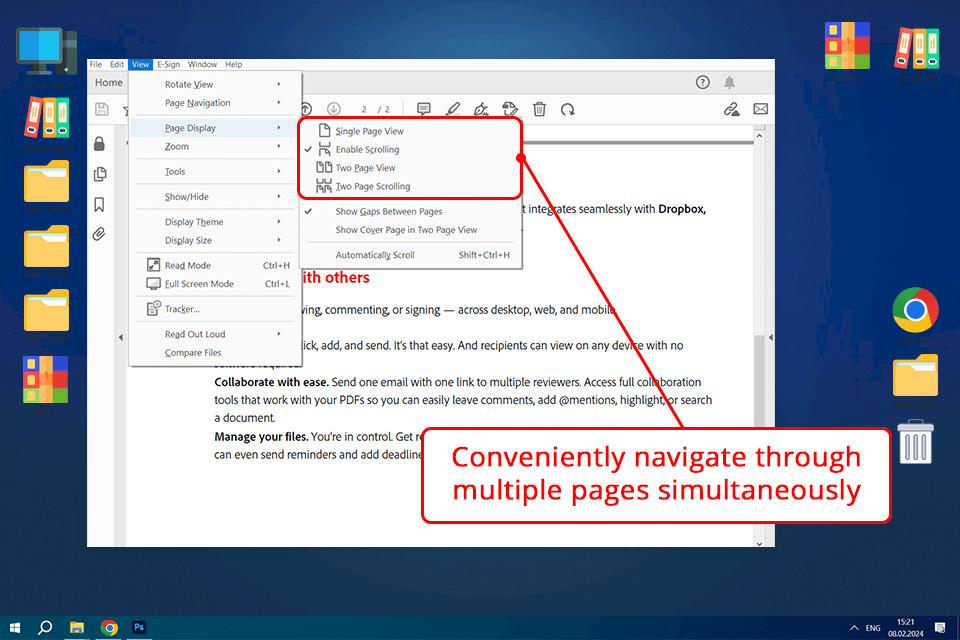Open File Explorer from the taskbar

click(77, 628)
